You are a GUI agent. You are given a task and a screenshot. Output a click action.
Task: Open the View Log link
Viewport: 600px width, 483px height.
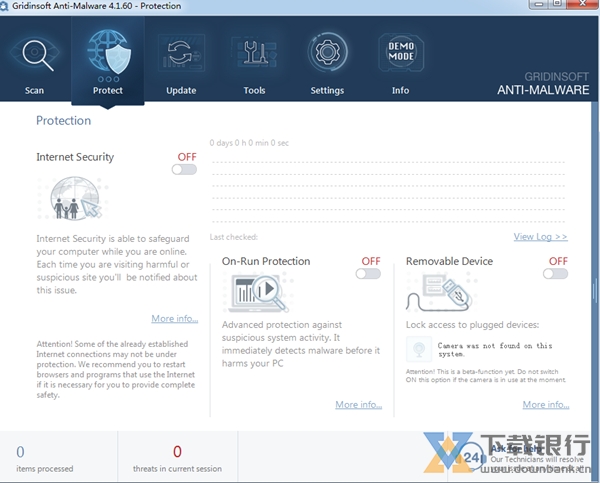[x=540, y=237]
